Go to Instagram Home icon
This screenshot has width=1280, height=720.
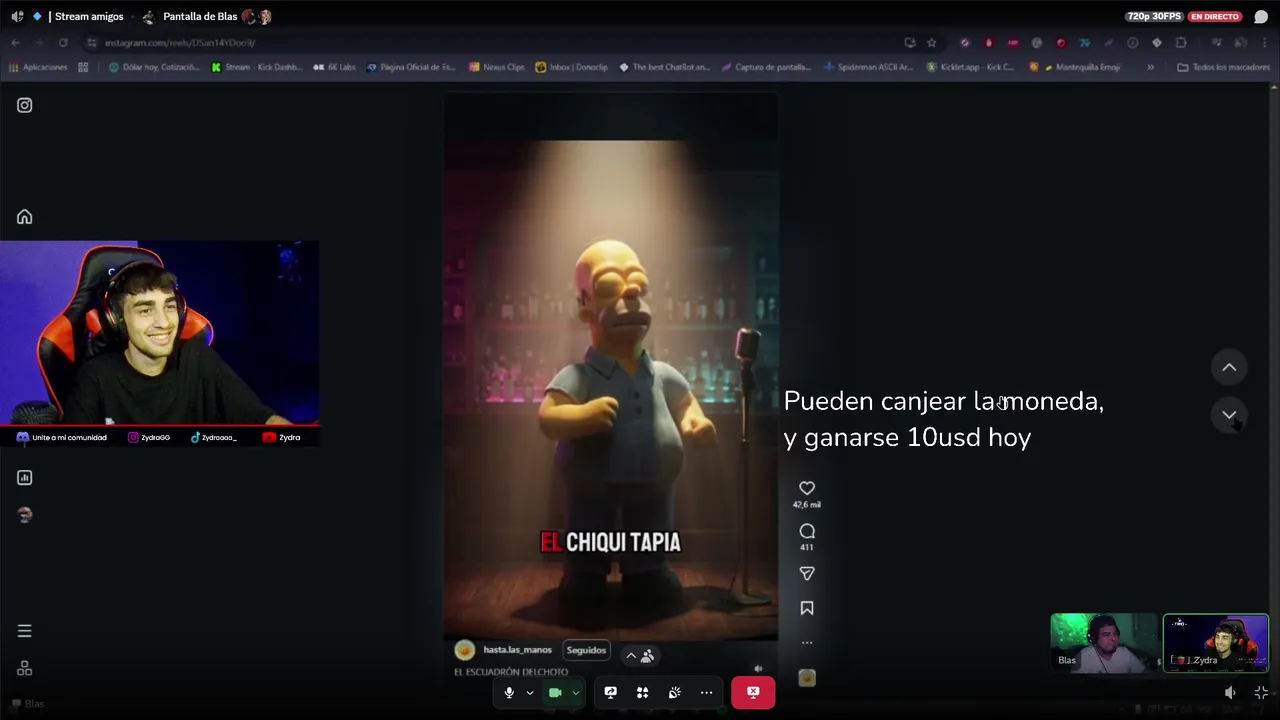pos(24,217)
